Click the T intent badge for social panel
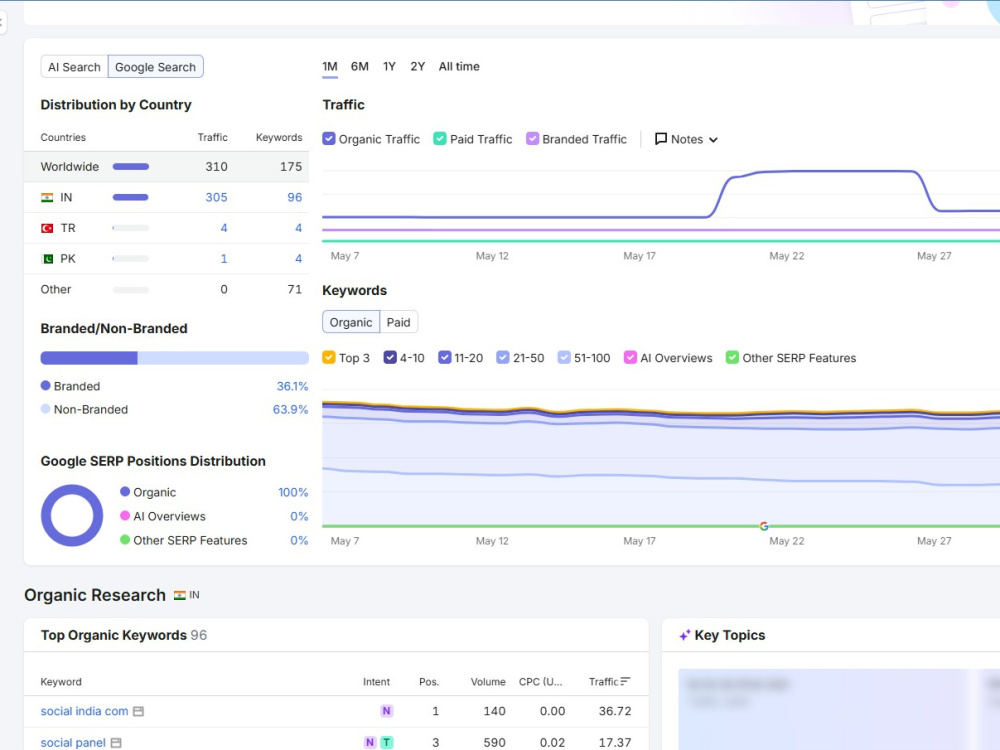The image size is (1000, 750). pyautogui.click(x=386, y=742)
